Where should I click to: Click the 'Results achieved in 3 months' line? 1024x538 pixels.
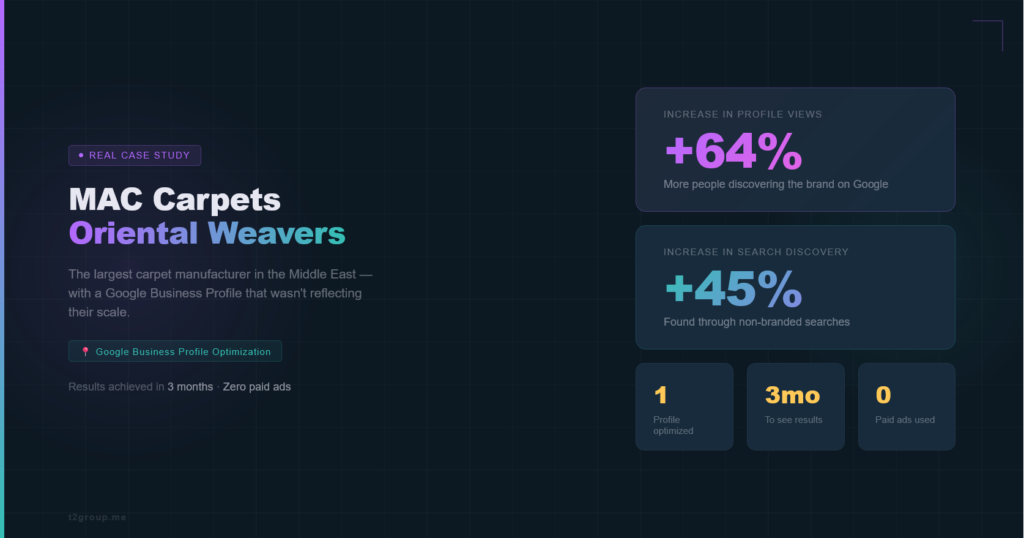pyautogui.click(x=179, y=386)
